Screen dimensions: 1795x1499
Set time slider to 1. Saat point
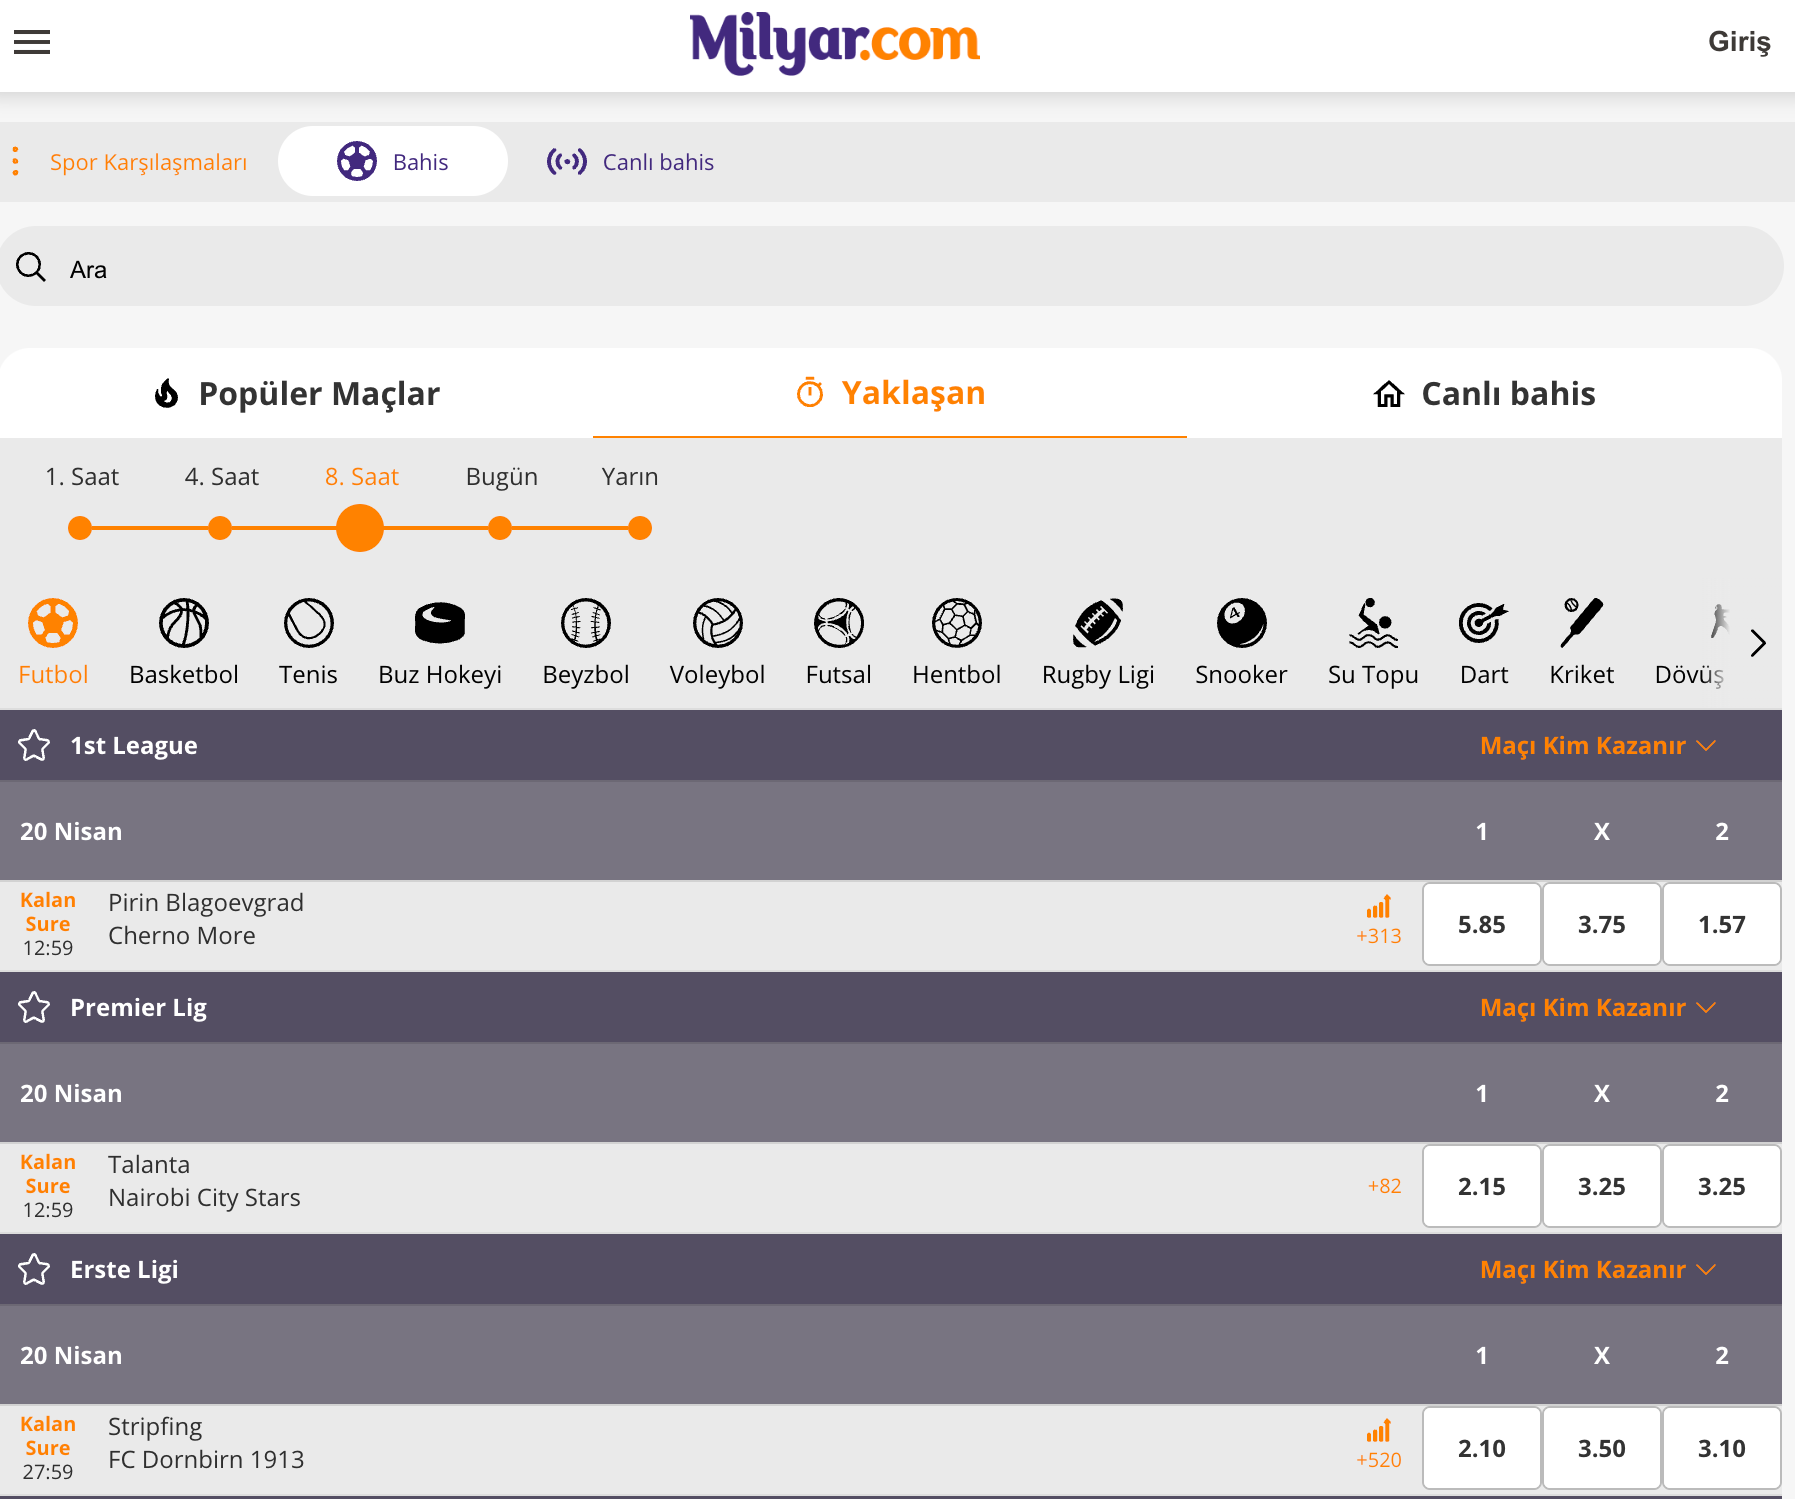click(x=80, y=528)
